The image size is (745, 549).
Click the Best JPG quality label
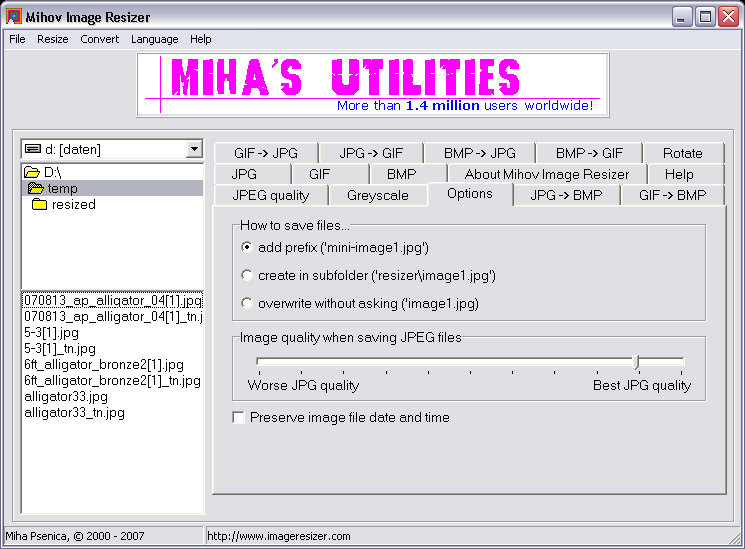tap(642, 385)
